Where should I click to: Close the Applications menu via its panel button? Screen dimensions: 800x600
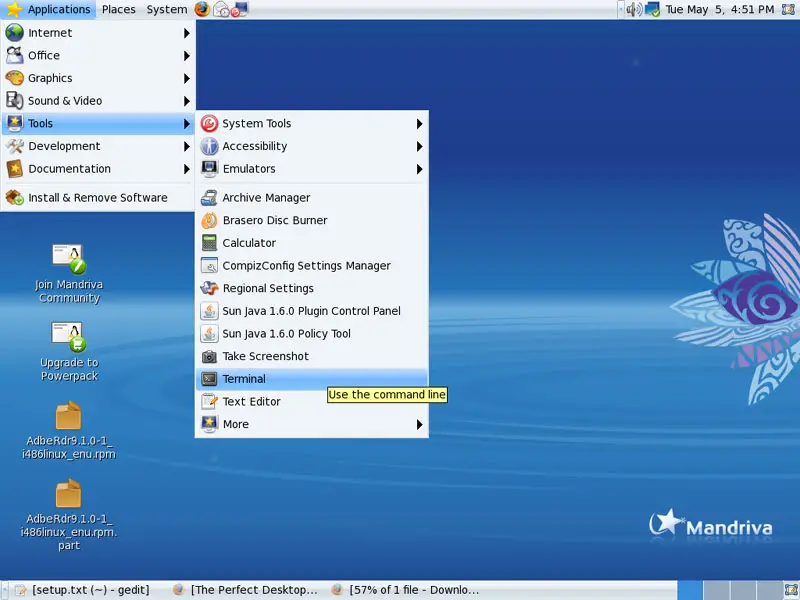click(48, 9)
